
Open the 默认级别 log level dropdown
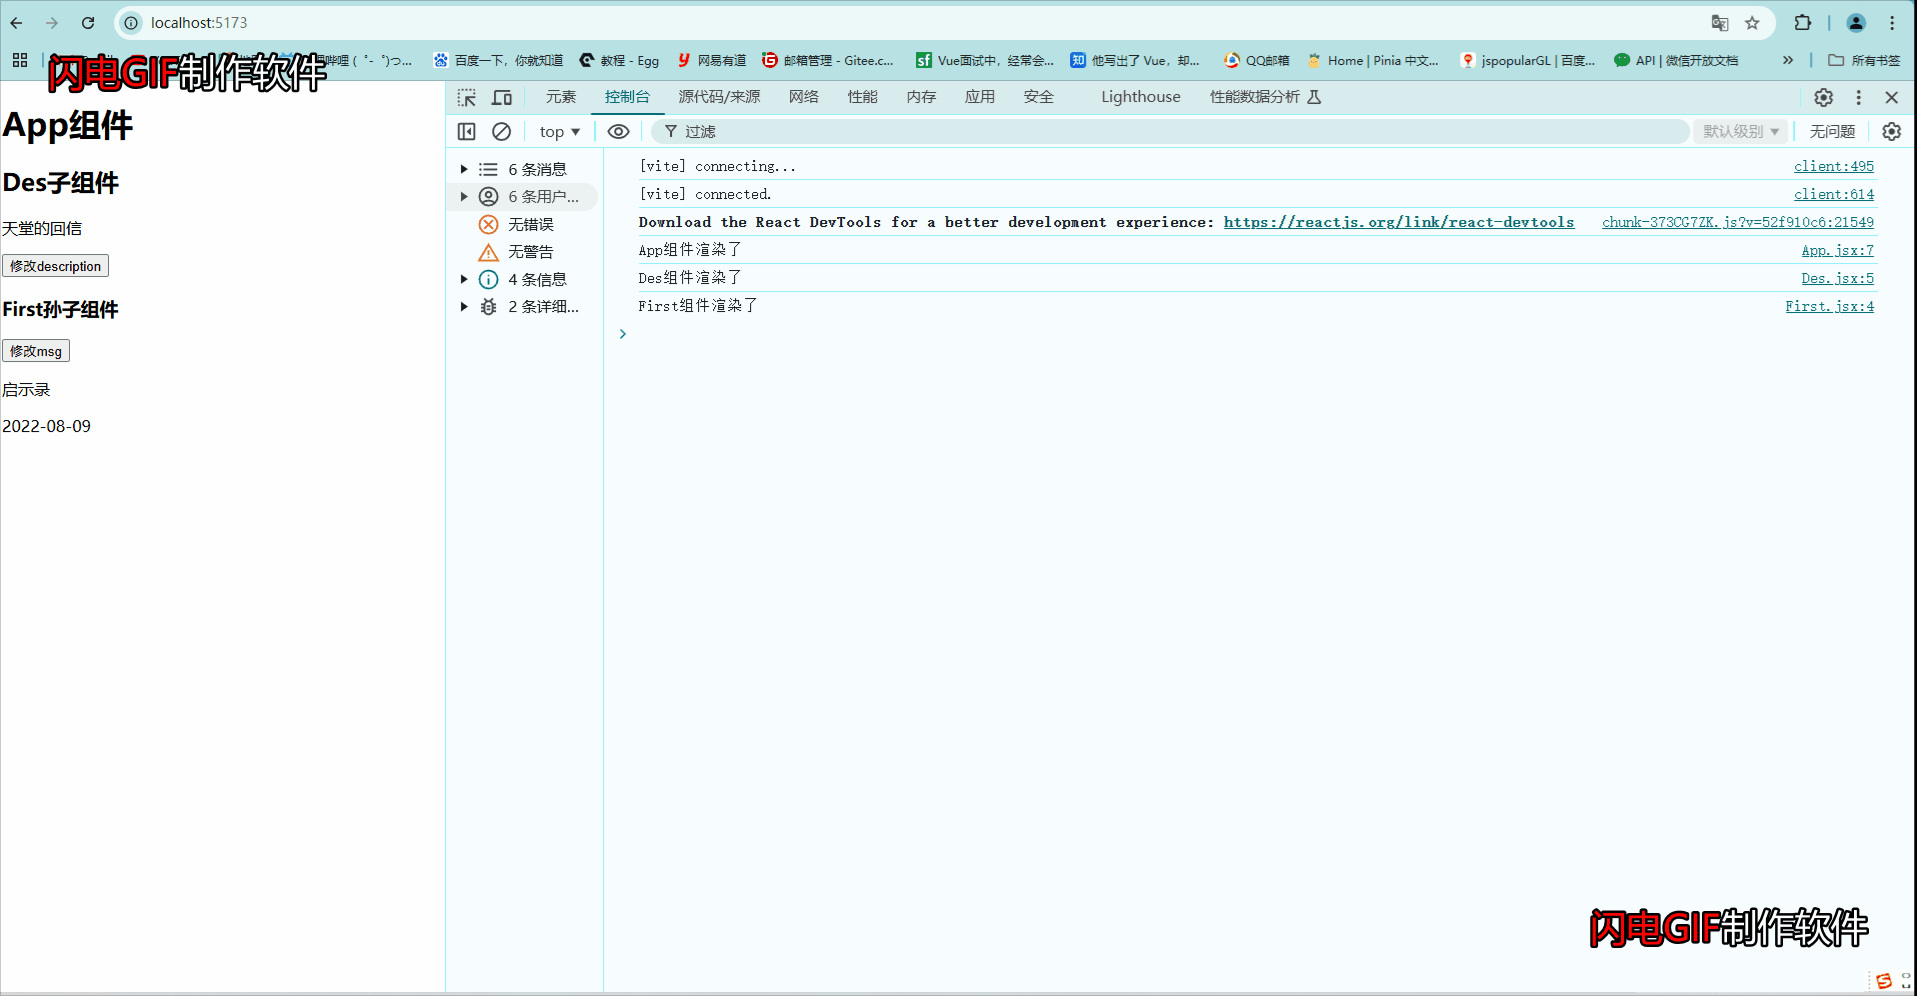tap(1740, 131)
